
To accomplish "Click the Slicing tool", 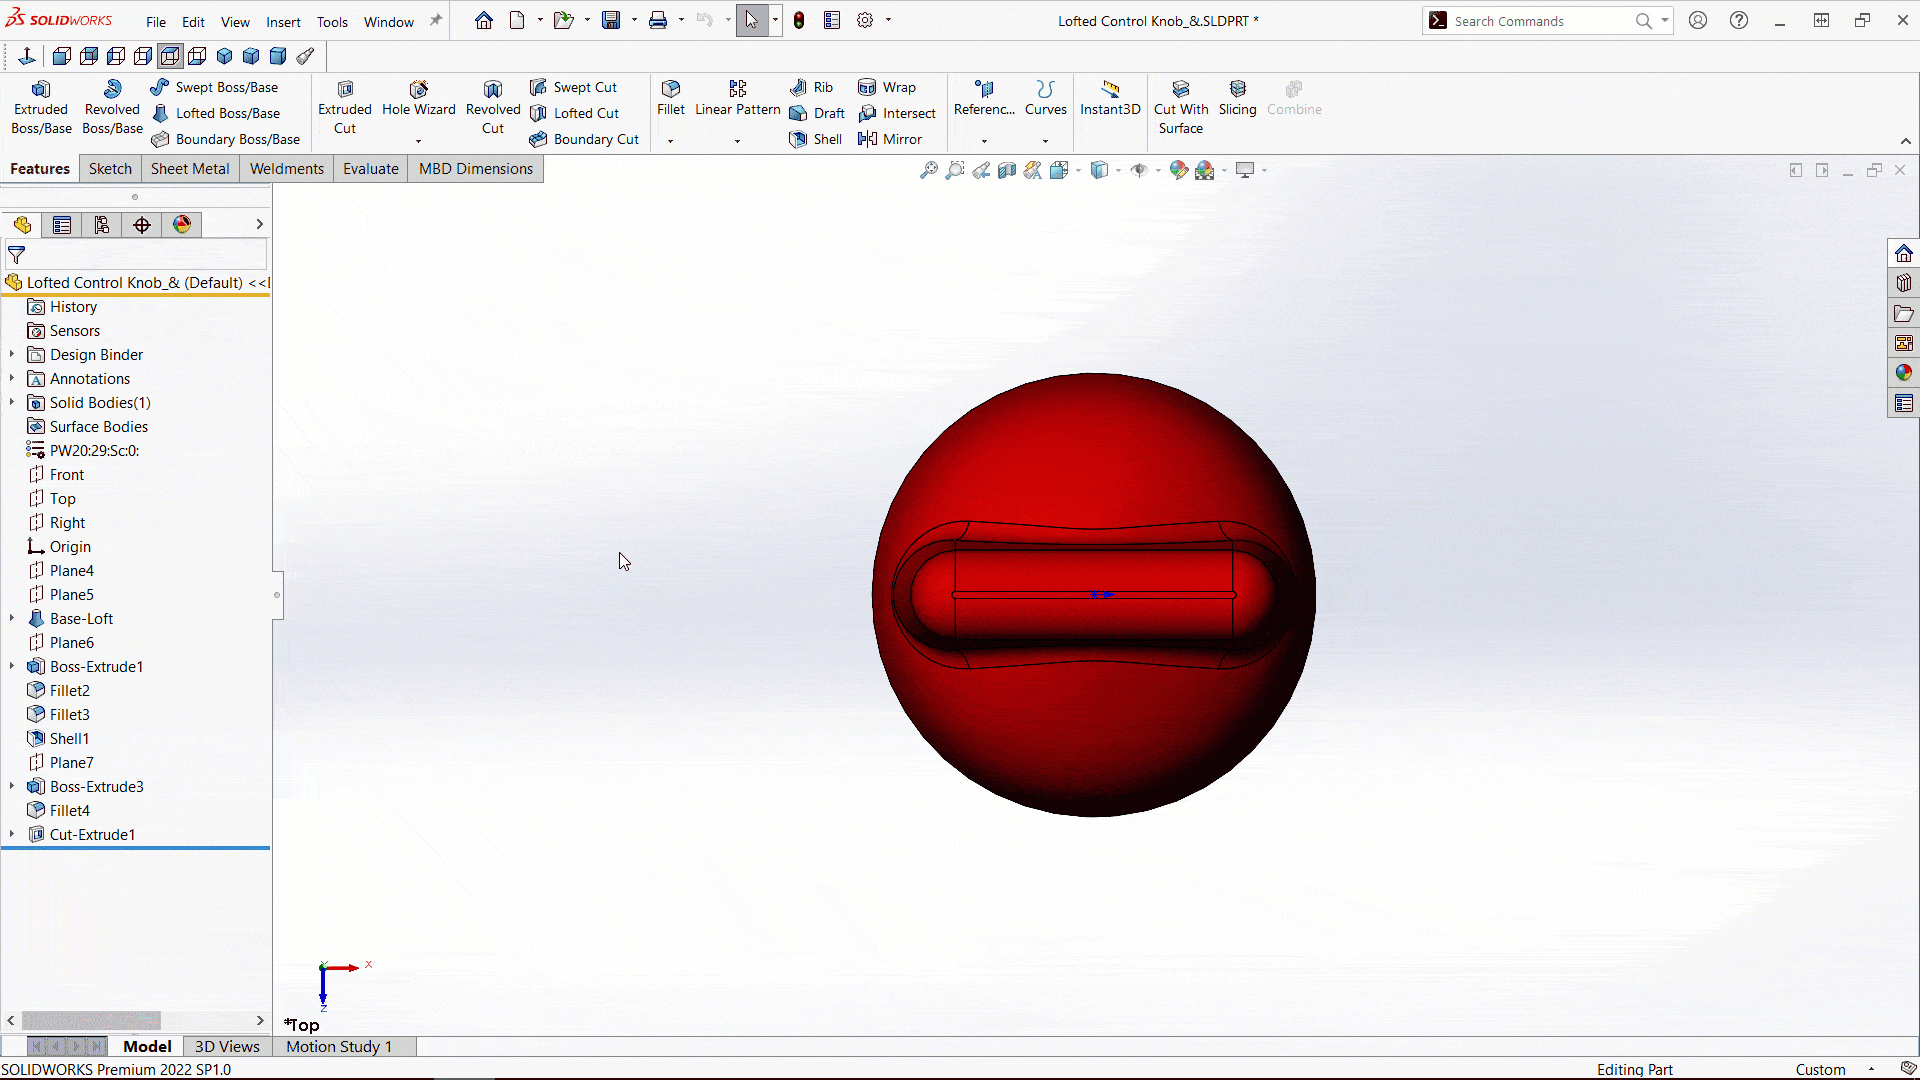I will coord(1237,99).
